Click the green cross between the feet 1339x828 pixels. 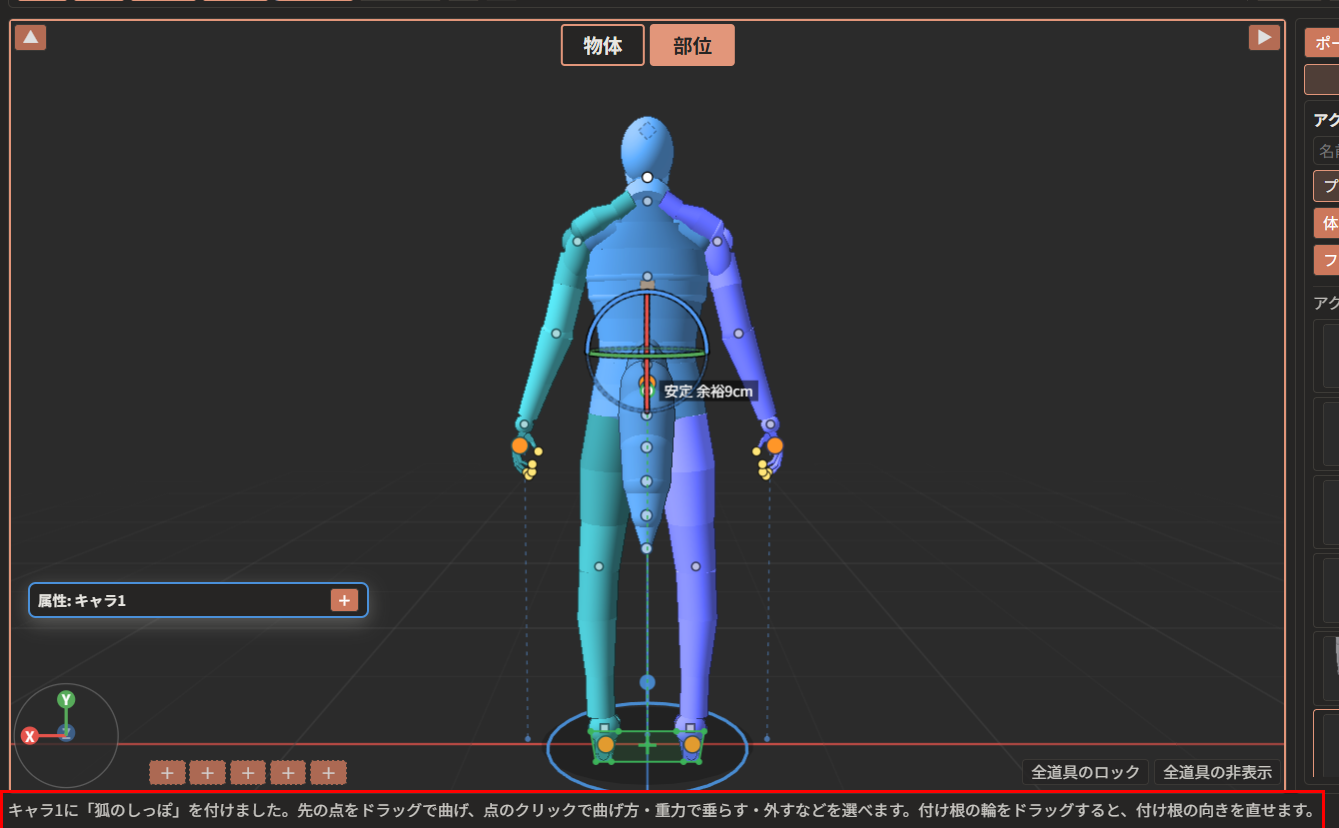647,745
